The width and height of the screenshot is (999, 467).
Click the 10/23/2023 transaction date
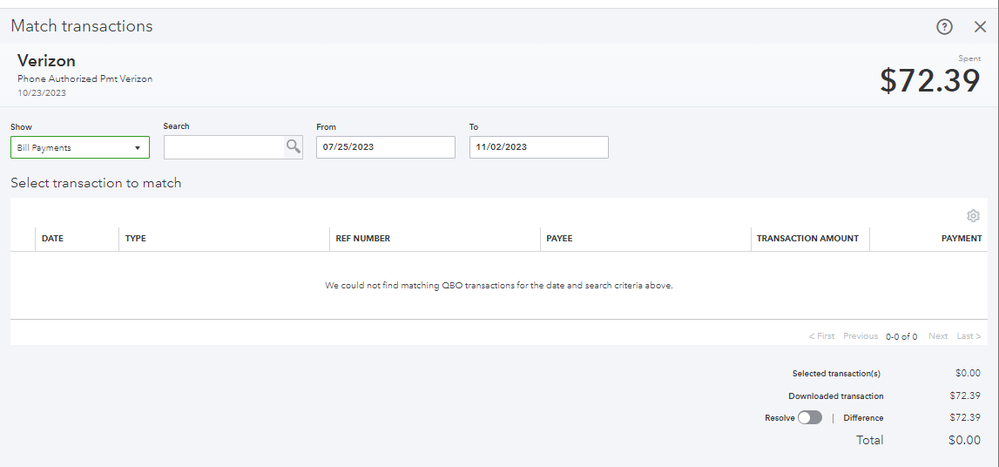[41, 93]
